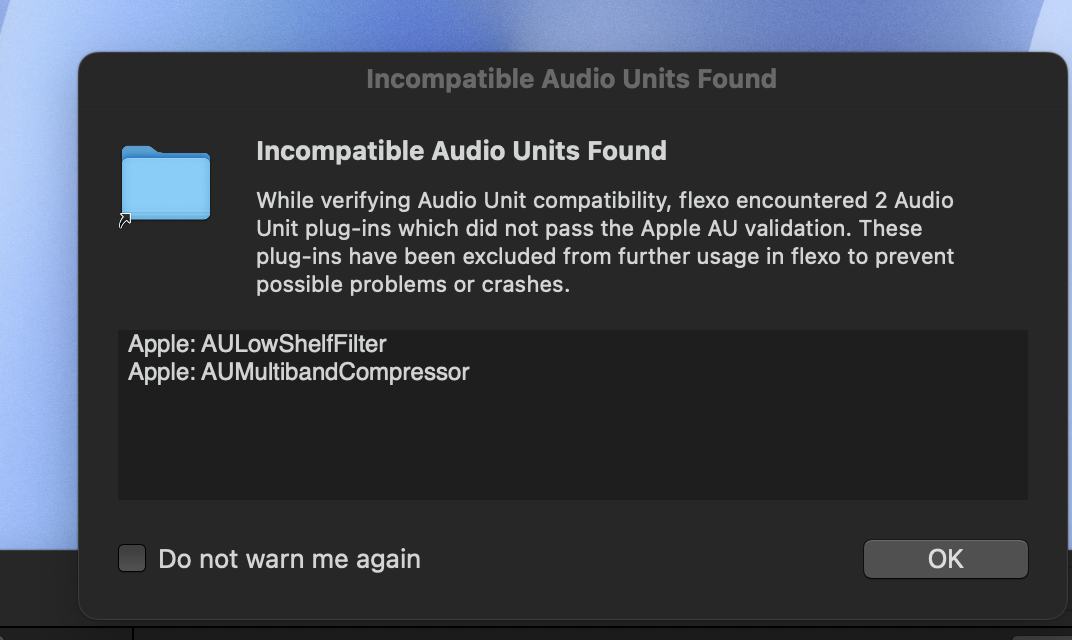Screen dimensions: 1072x640
Task: Enable the Do not warn me again checkbox
Action: [x=132, y=558]
